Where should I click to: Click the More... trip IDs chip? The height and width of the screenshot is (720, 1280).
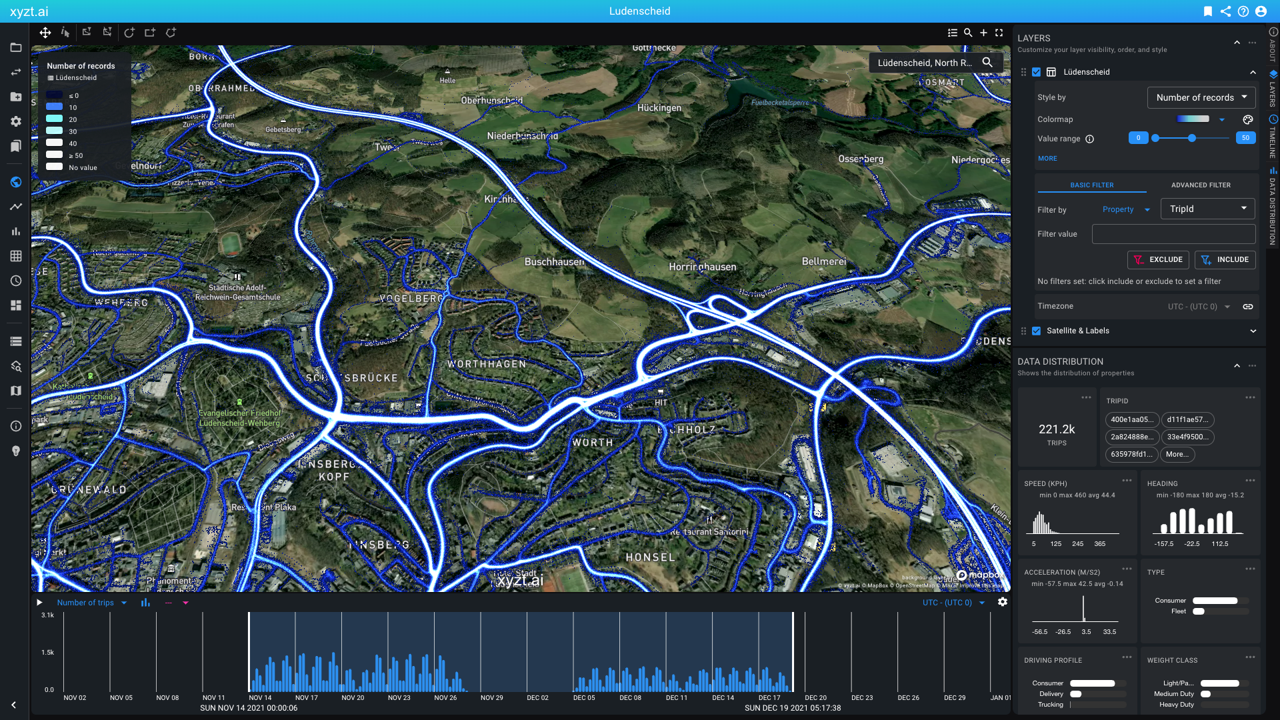[x=1177, y=454]
